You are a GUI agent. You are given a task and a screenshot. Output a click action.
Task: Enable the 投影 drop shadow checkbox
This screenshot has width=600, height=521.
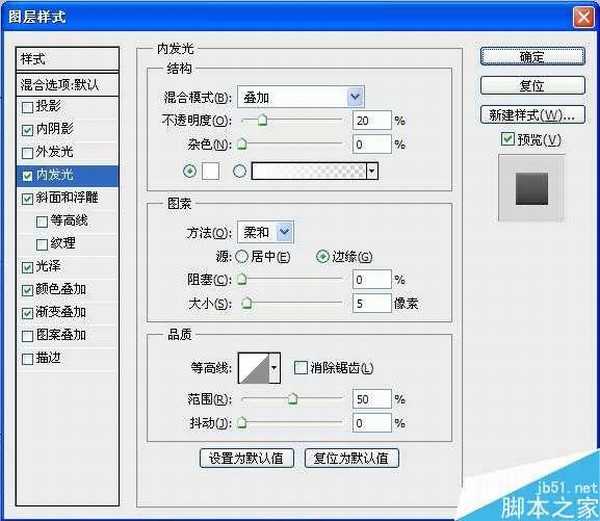coord(27,107)
